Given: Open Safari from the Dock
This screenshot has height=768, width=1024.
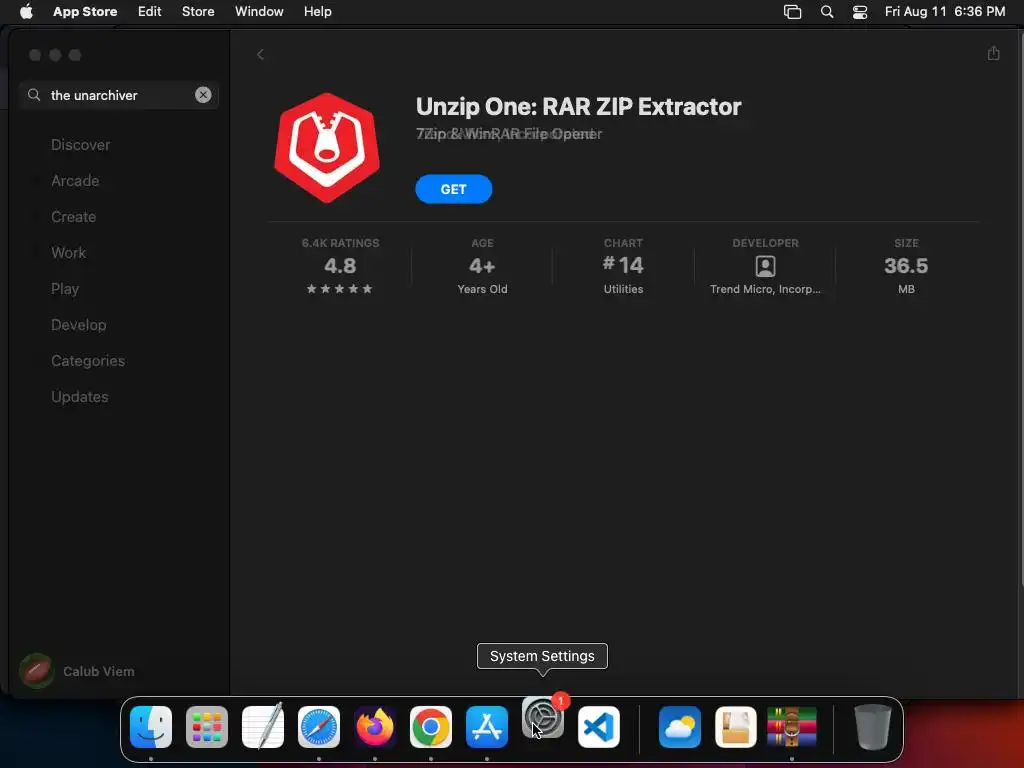Looking at the screenshot, I should pyautogui.click(x=319, y=727).
